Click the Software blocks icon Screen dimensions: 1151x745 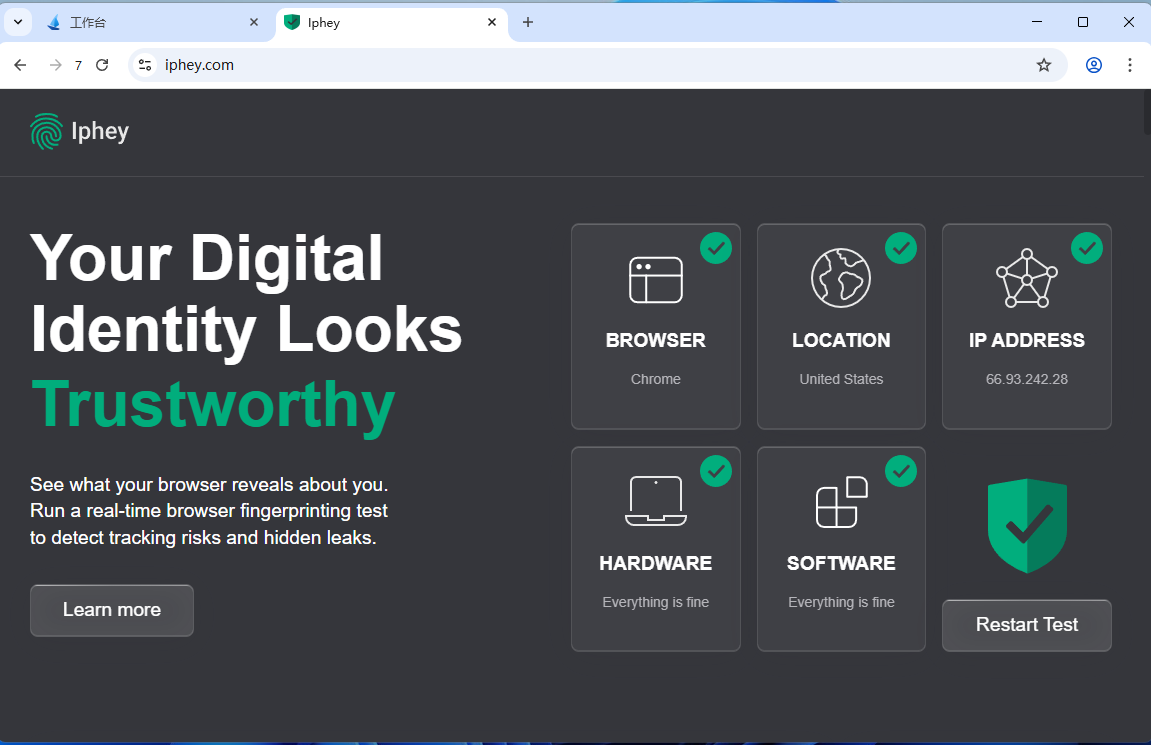coord(840,501)
